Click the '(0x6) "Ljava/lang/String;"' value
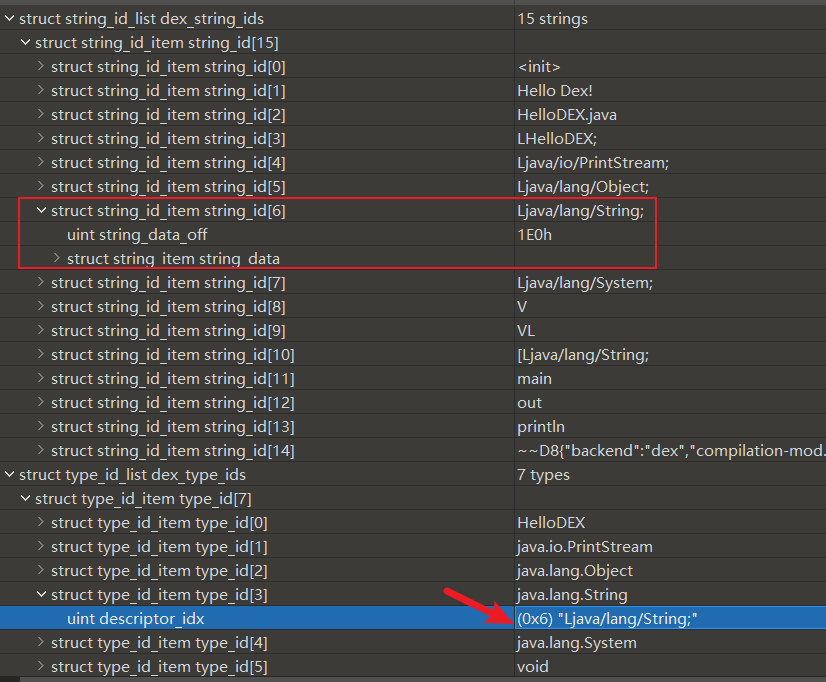 coord(607,619)
